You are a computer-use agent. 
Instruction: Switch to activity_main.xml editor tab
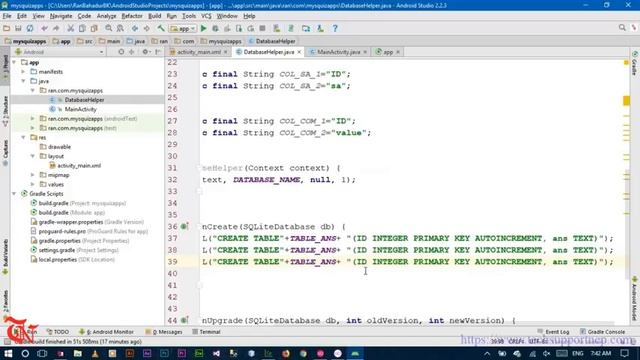click(199, 52)
